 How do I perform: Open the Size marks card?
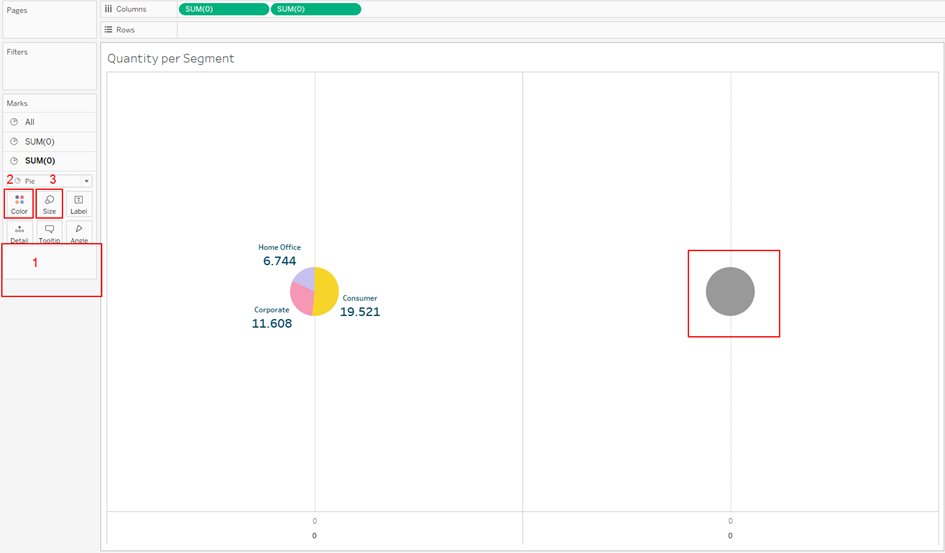click(x=49, y=204)
